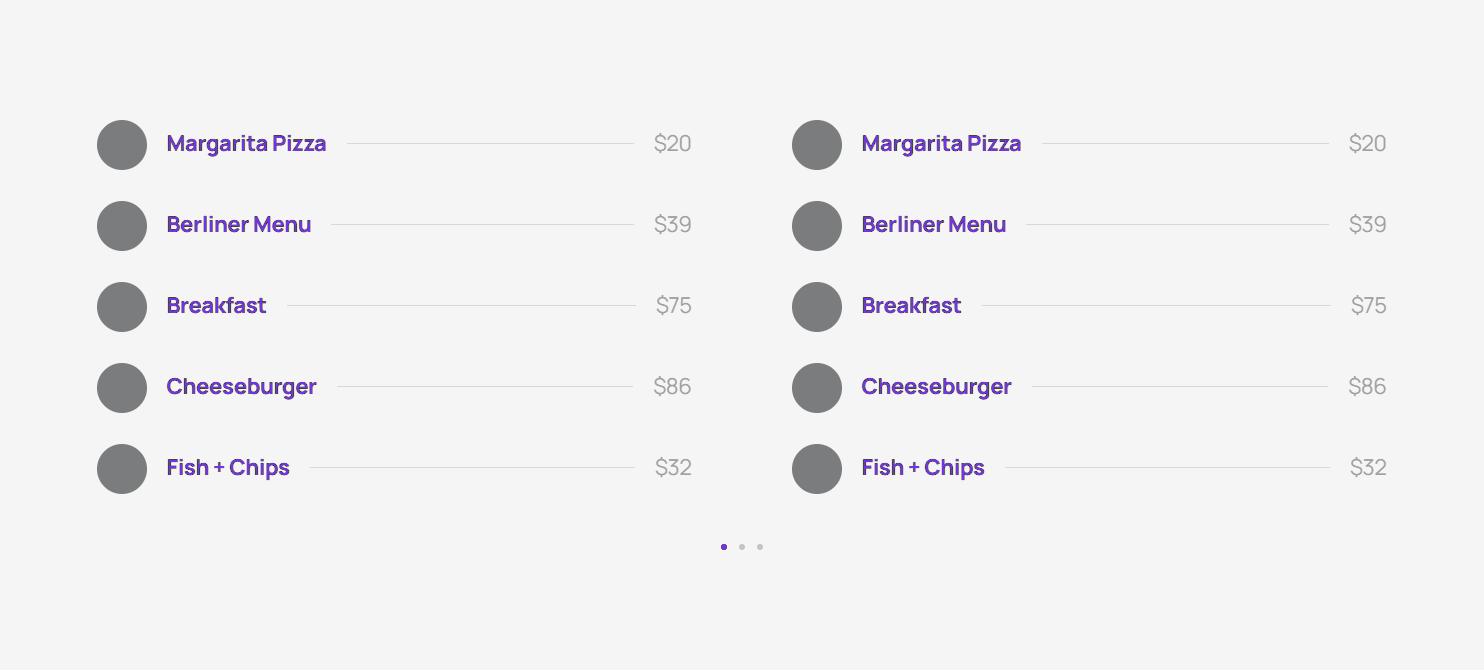
Task: Open Cheeseburger link in right column
Action: click(x=936, y=387)
